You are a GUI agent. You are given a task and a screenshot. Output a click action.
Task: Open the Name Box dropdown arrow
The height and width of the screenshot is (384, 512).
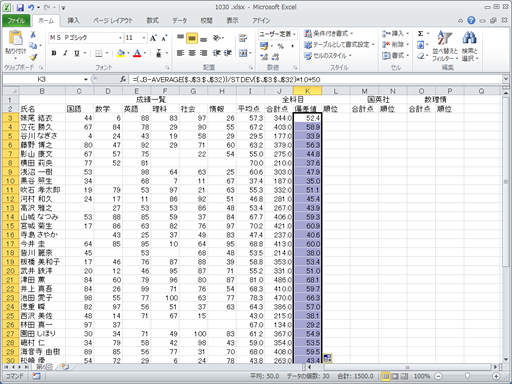(86, 79)
